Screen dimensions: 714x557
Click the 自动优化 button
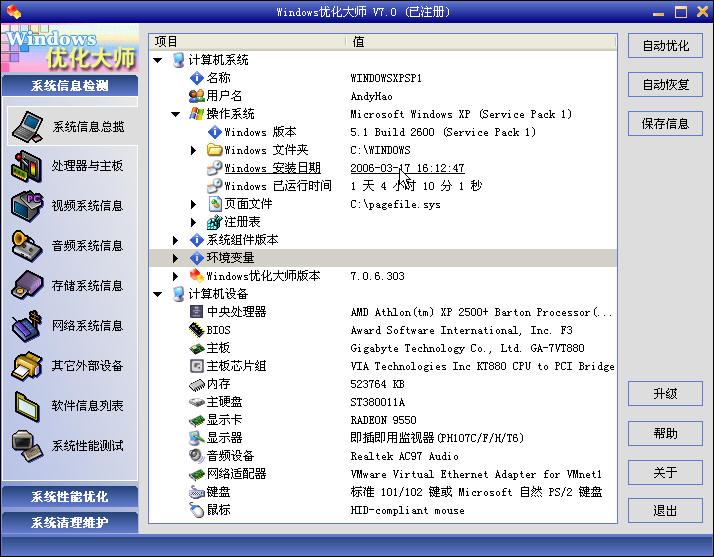pyautogui.click(x=665, y=46)
